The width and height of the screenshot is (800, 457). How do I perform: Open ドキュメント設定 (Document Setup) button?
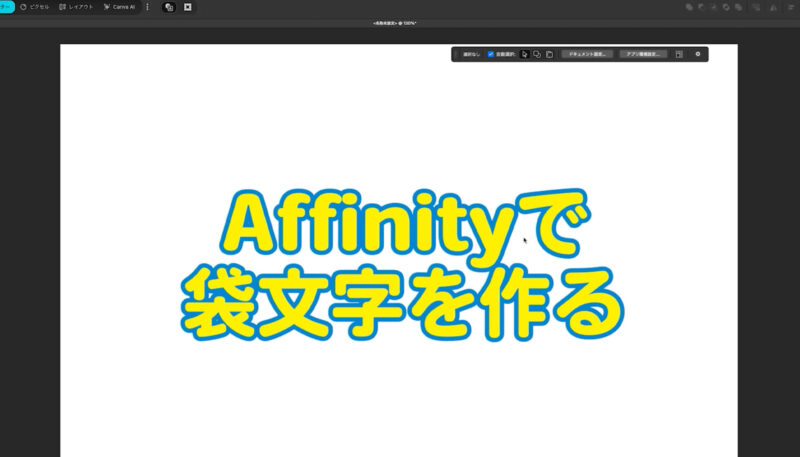(x=587, y=54)
